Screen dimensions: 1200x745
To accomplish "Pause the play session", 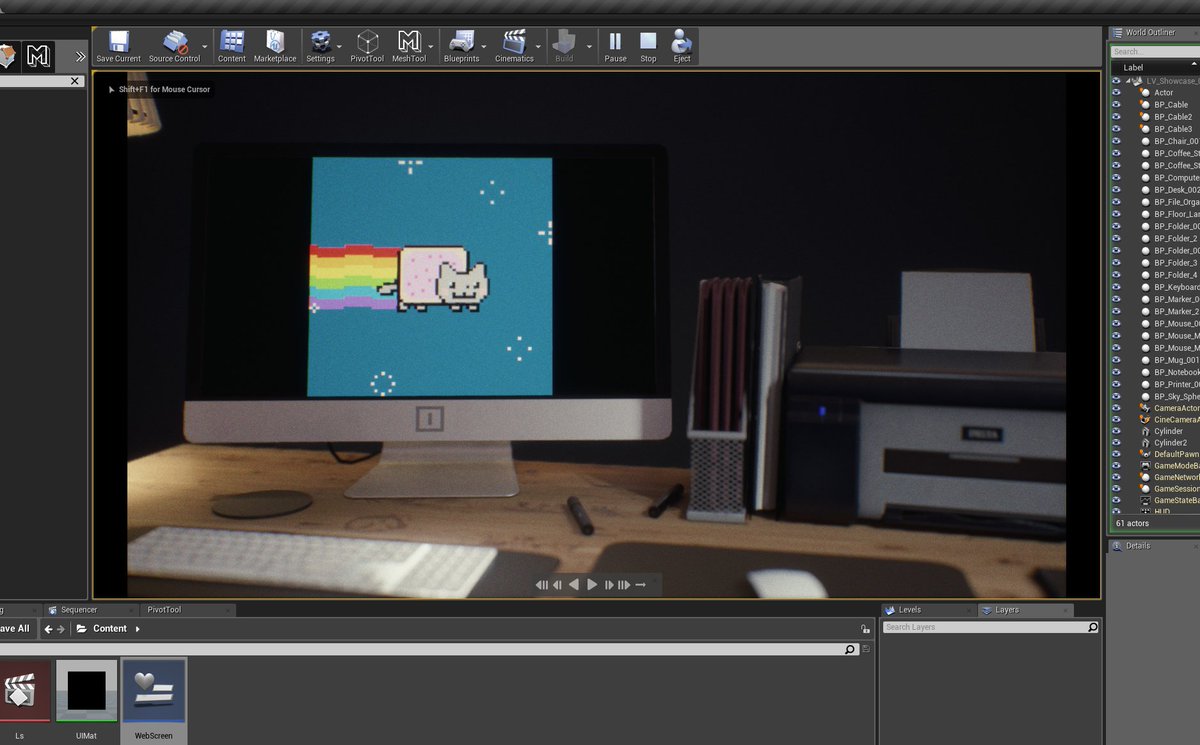I will pyautogui.click(x=615, y=46).
